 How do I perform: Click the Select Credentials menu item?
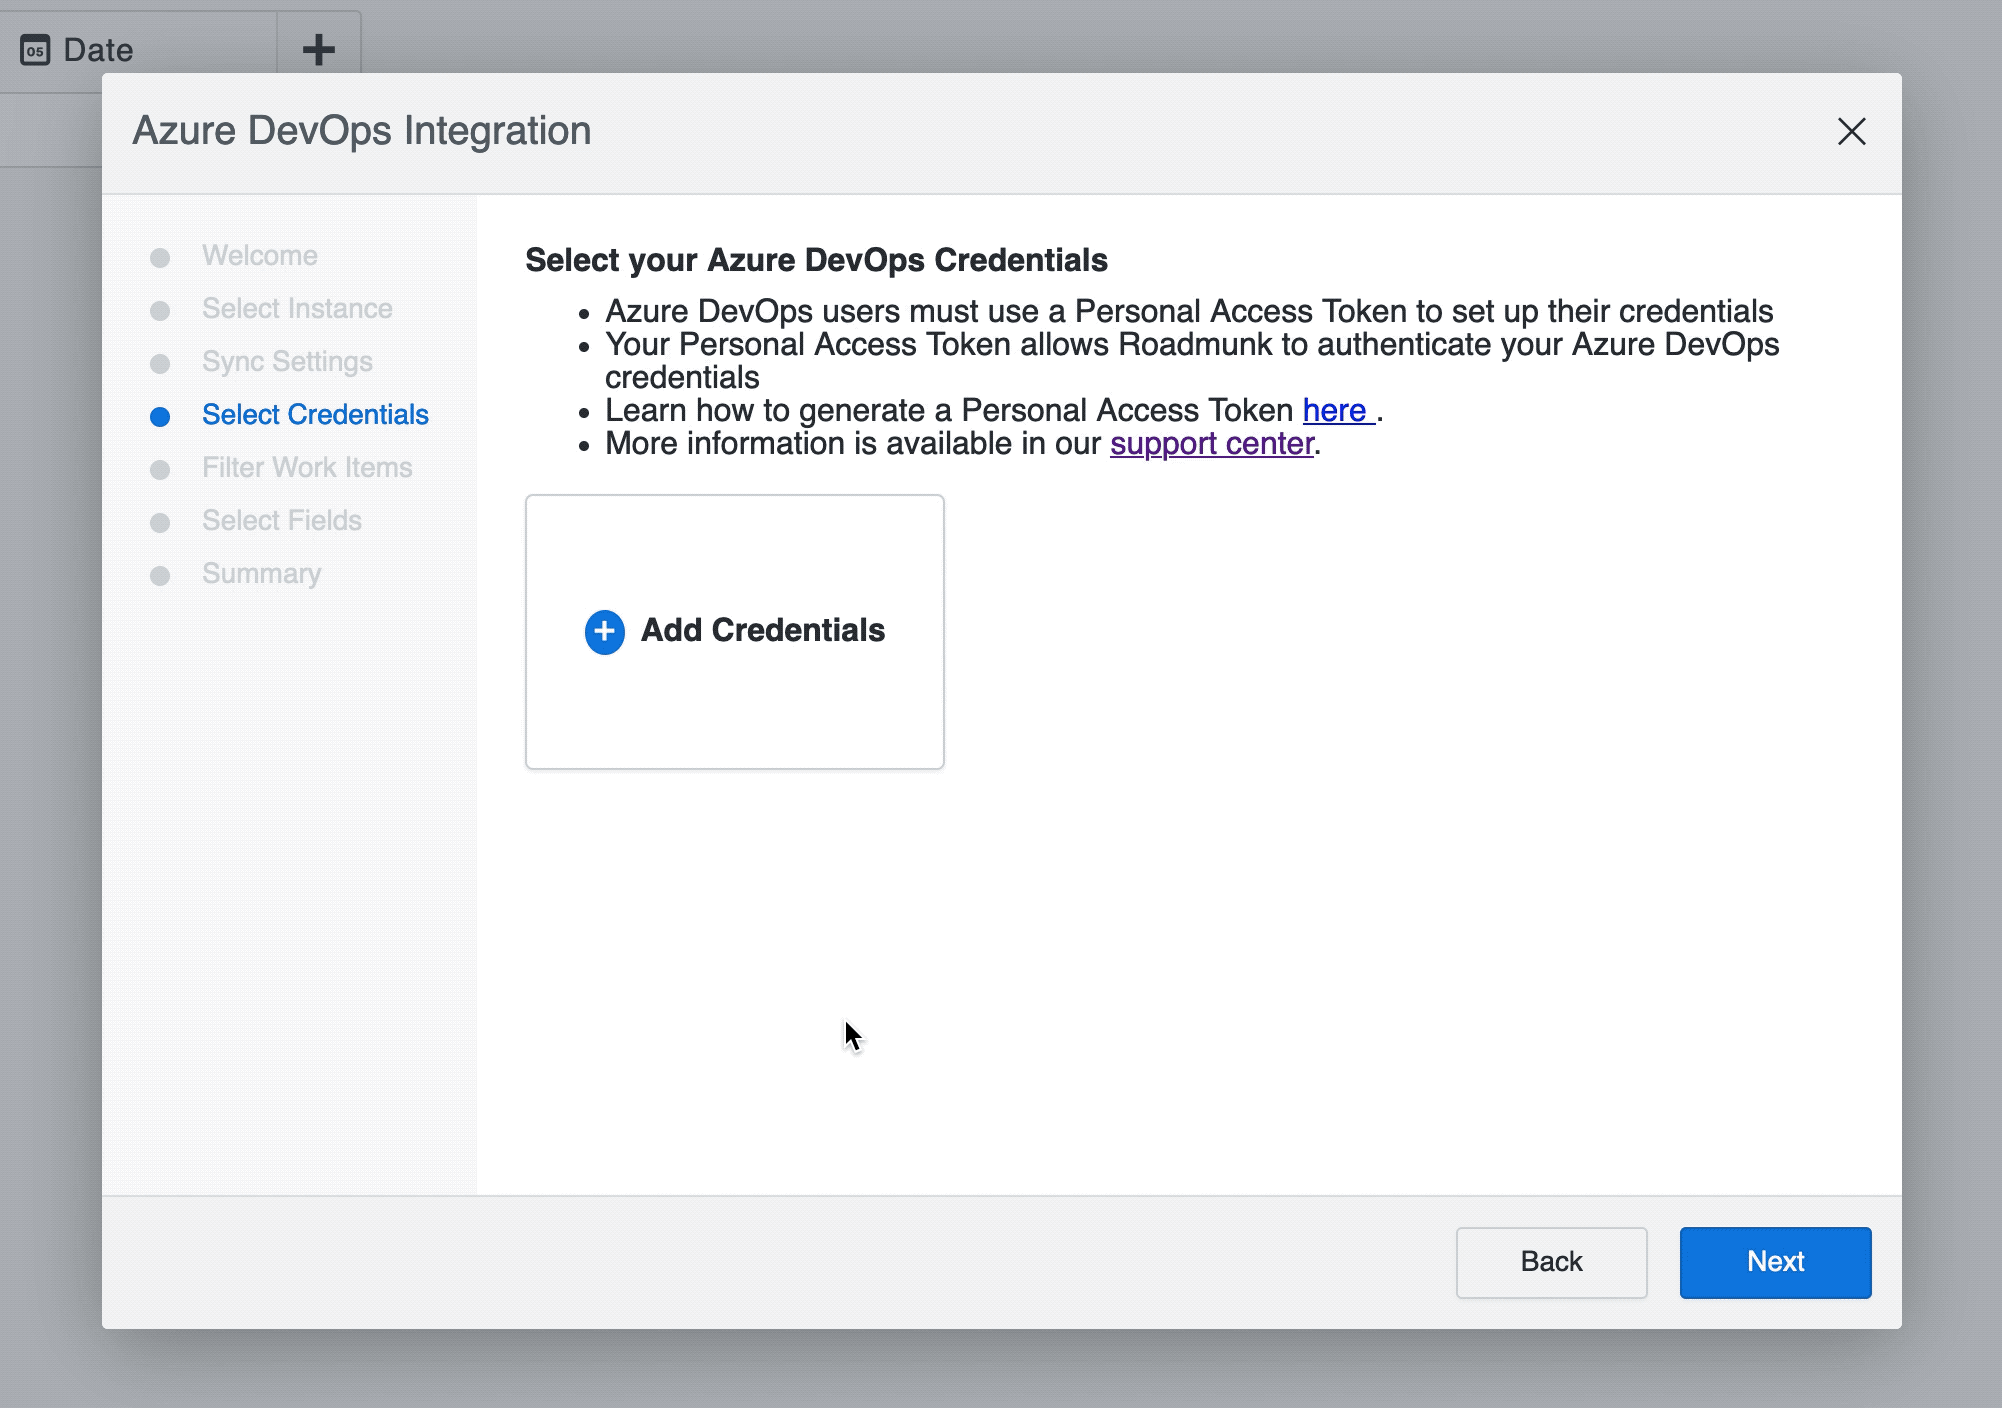click(315, 414)
